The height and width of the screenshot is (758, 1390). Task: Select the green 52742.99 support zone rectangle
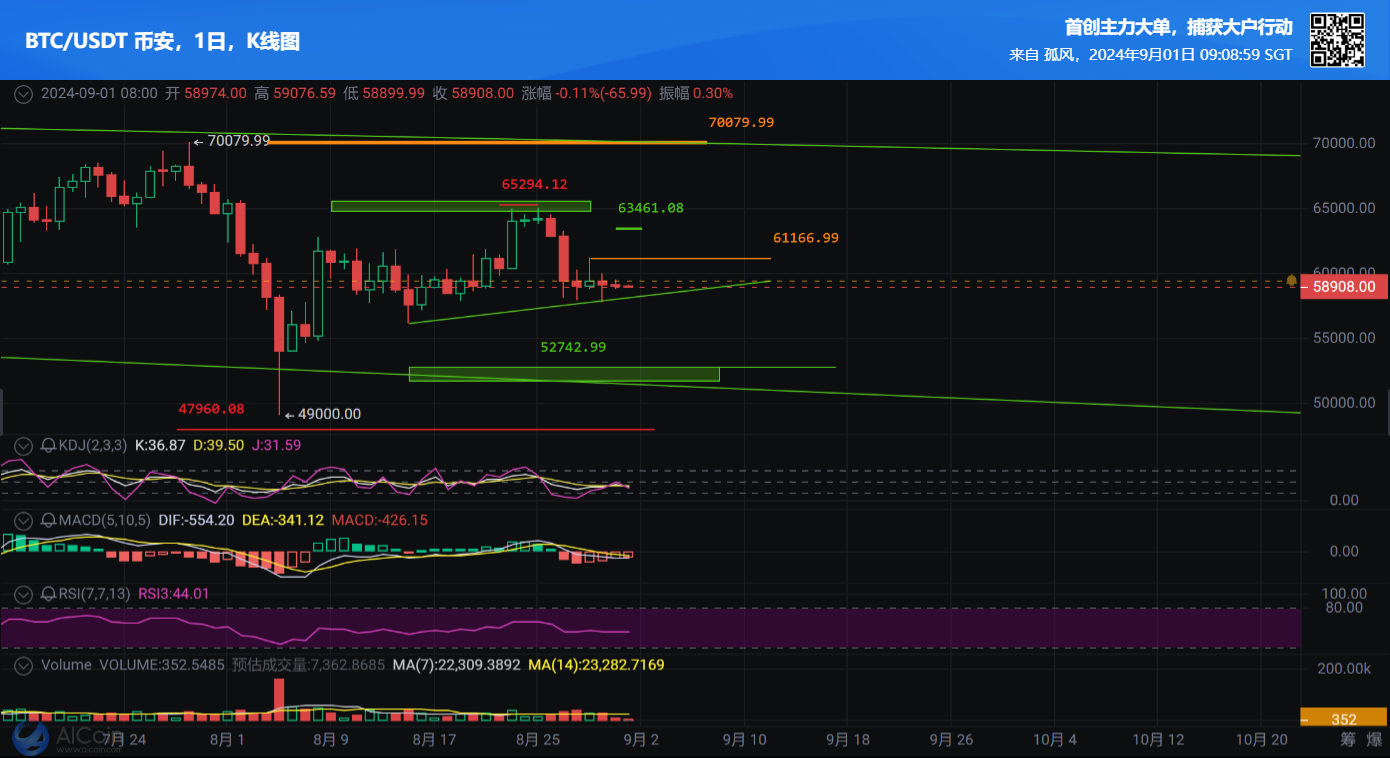tap(564, 374)
